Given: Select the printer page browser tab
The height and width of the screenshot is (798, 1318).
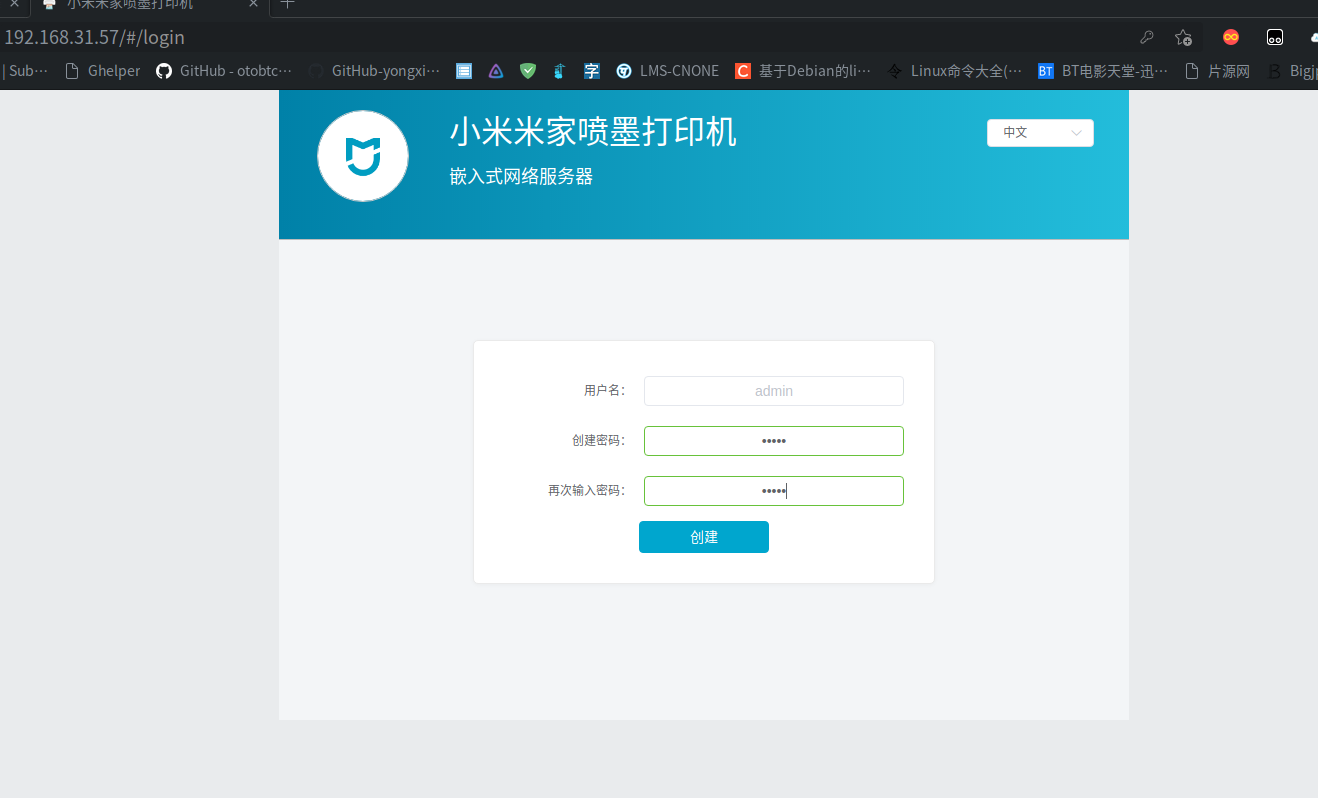Looking at the screenshot, I should pyautogui.click(x=150, y=5).
